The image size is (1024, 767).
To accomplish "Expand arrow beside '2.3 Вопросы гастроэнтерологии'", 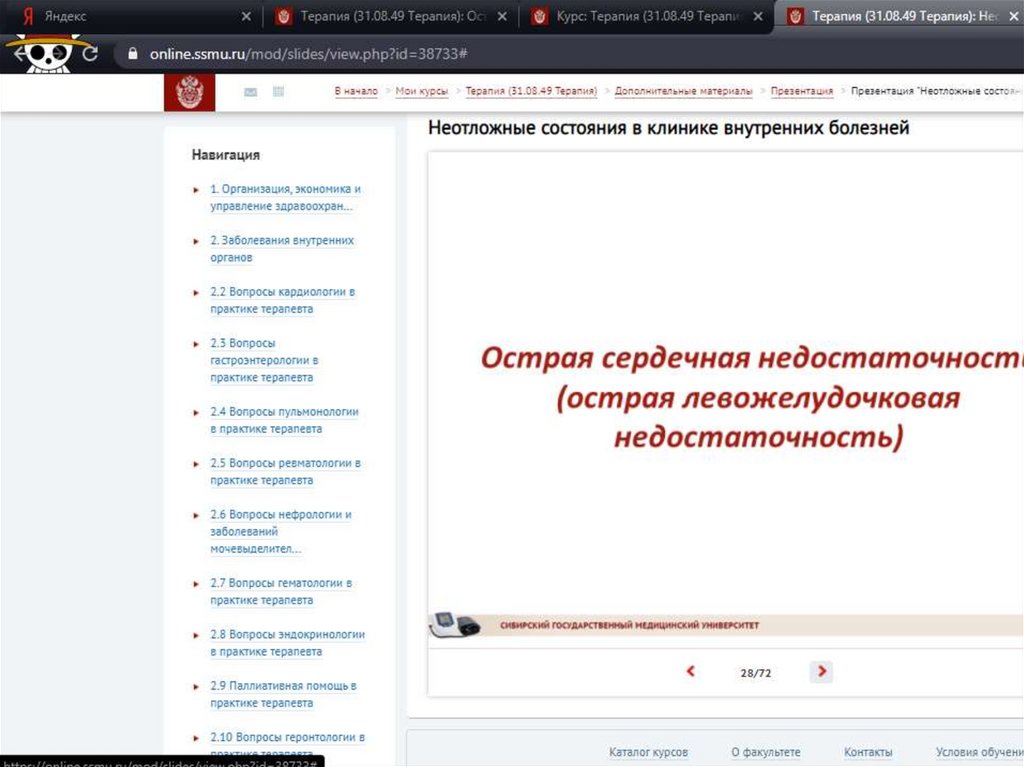I will pyautogui.click(x=196, y=344).
